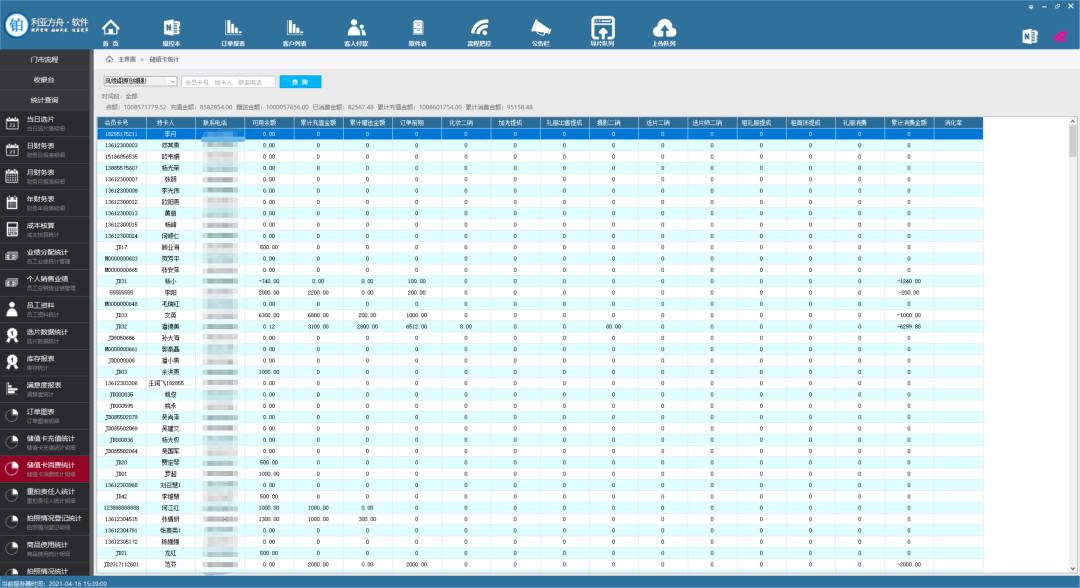Click the pink signal icon at top right
The image size is (1080, 588).
click(1061, 36)
